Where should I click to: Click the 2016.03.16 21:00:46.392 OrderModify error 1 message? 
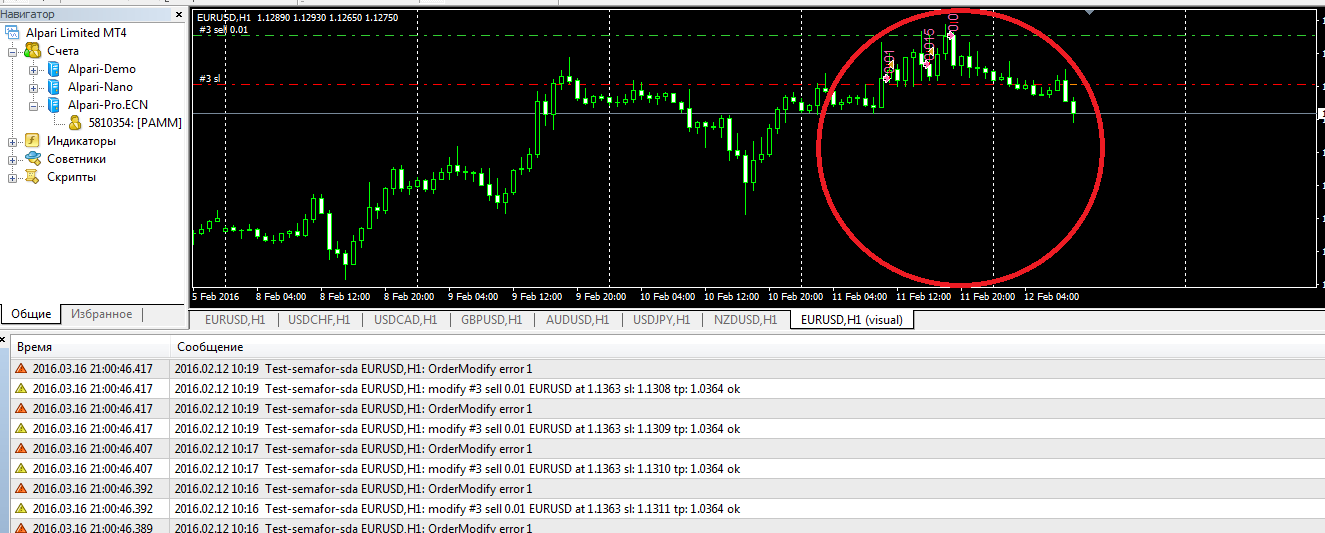coord(353,488)
